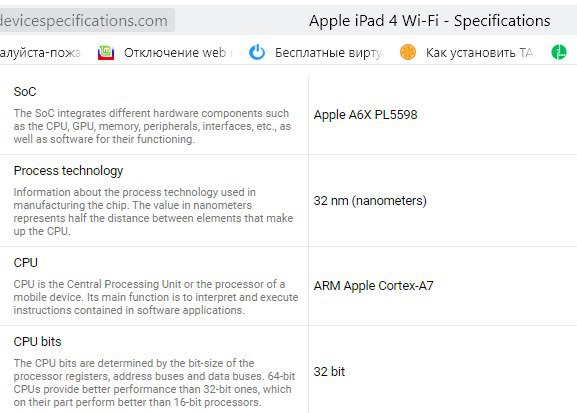Click the orange slice icon bookmark
Image resolution: width=577 pixels, height=413 pixels.
408,52
